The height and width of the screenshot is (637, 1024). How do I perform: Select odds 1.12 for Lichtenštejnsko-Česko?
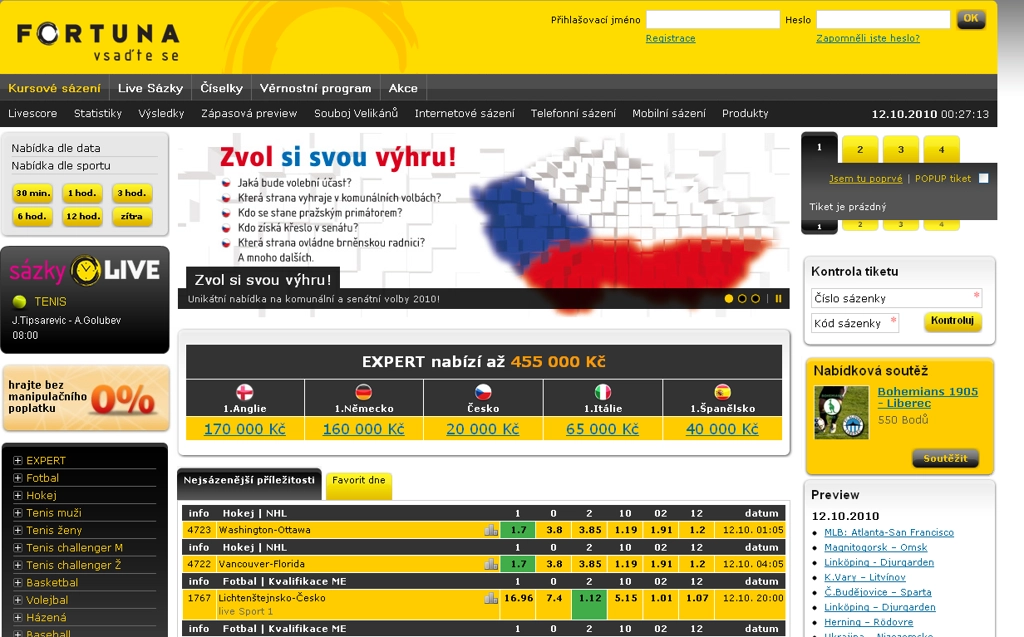[590, 604]
